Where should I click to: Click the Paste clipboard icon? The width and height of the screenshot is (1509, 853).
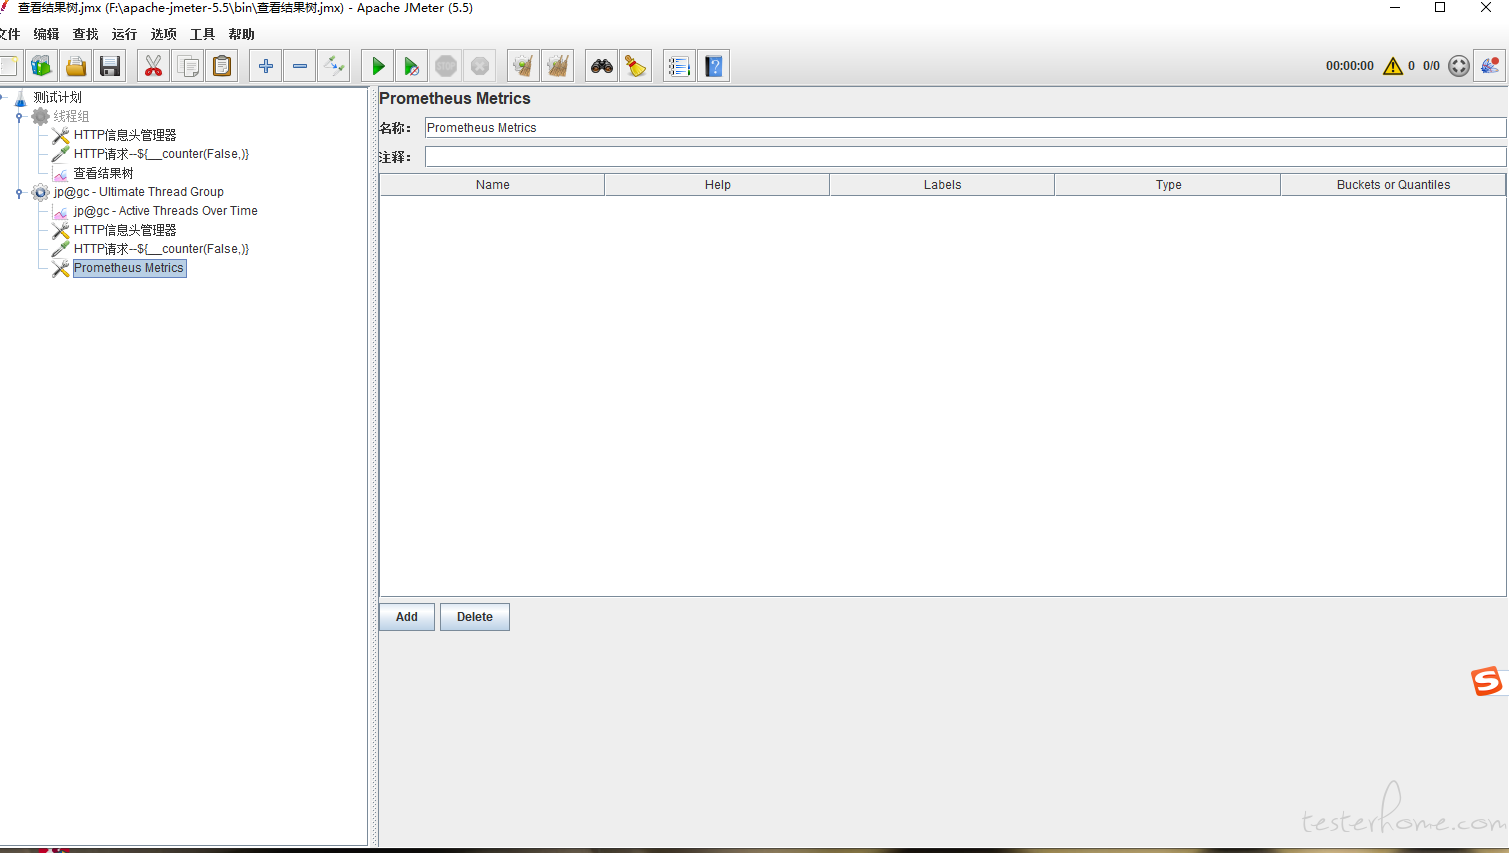222,66
